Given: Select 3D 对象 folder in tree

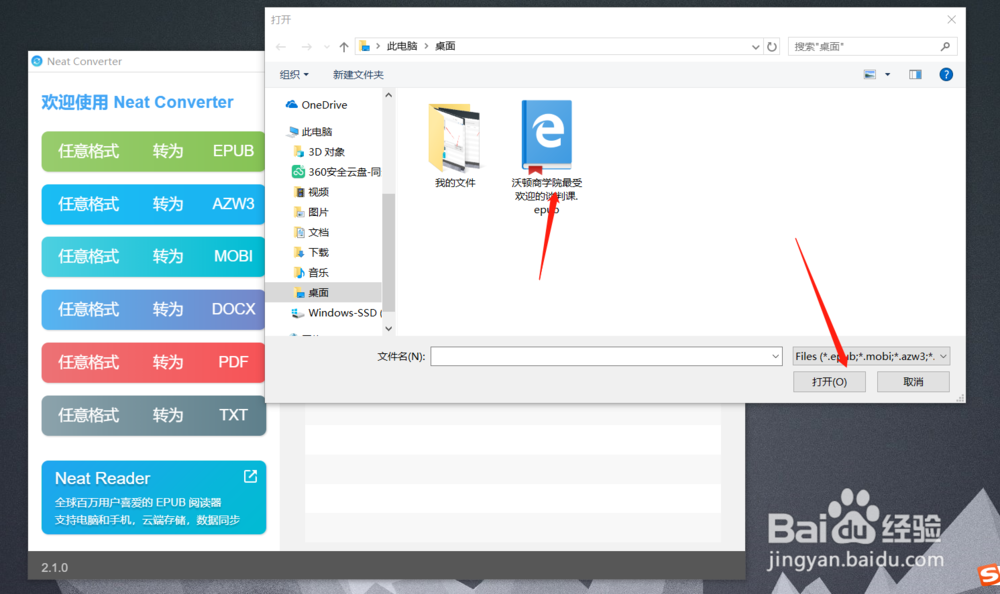Looking at the screenshot, I should tap(320, 152).
